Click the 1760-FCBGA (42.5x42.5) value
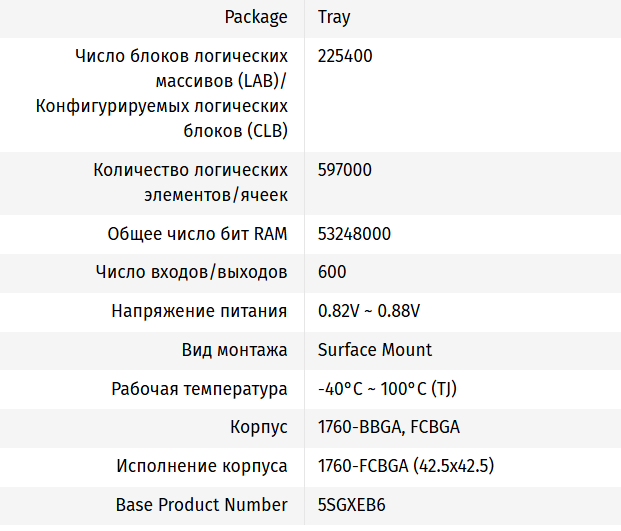Image resolution: width=621 pixels, height=531 pixels. (x=406, y=466)
